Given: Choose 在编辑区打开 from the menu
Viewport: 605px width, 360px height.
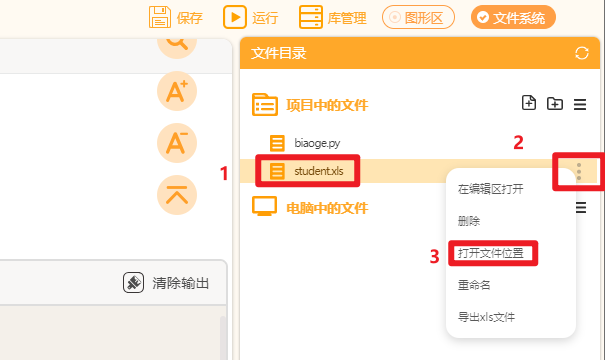Looking at the screenshot, I should pyautogui.click(x=490, y=189).
